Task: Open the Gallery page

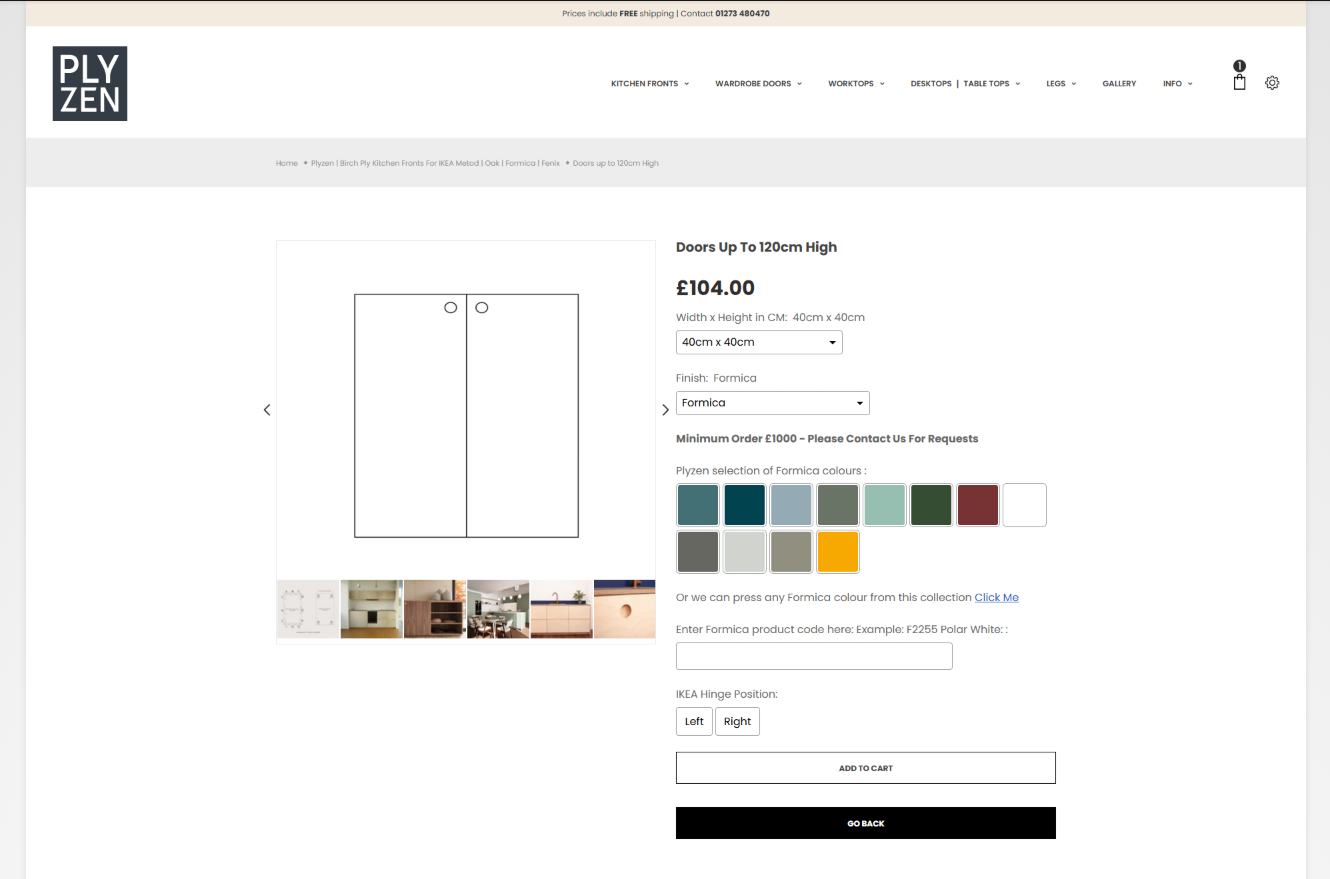Action: pyautogui.click(x=1119, y=84)
